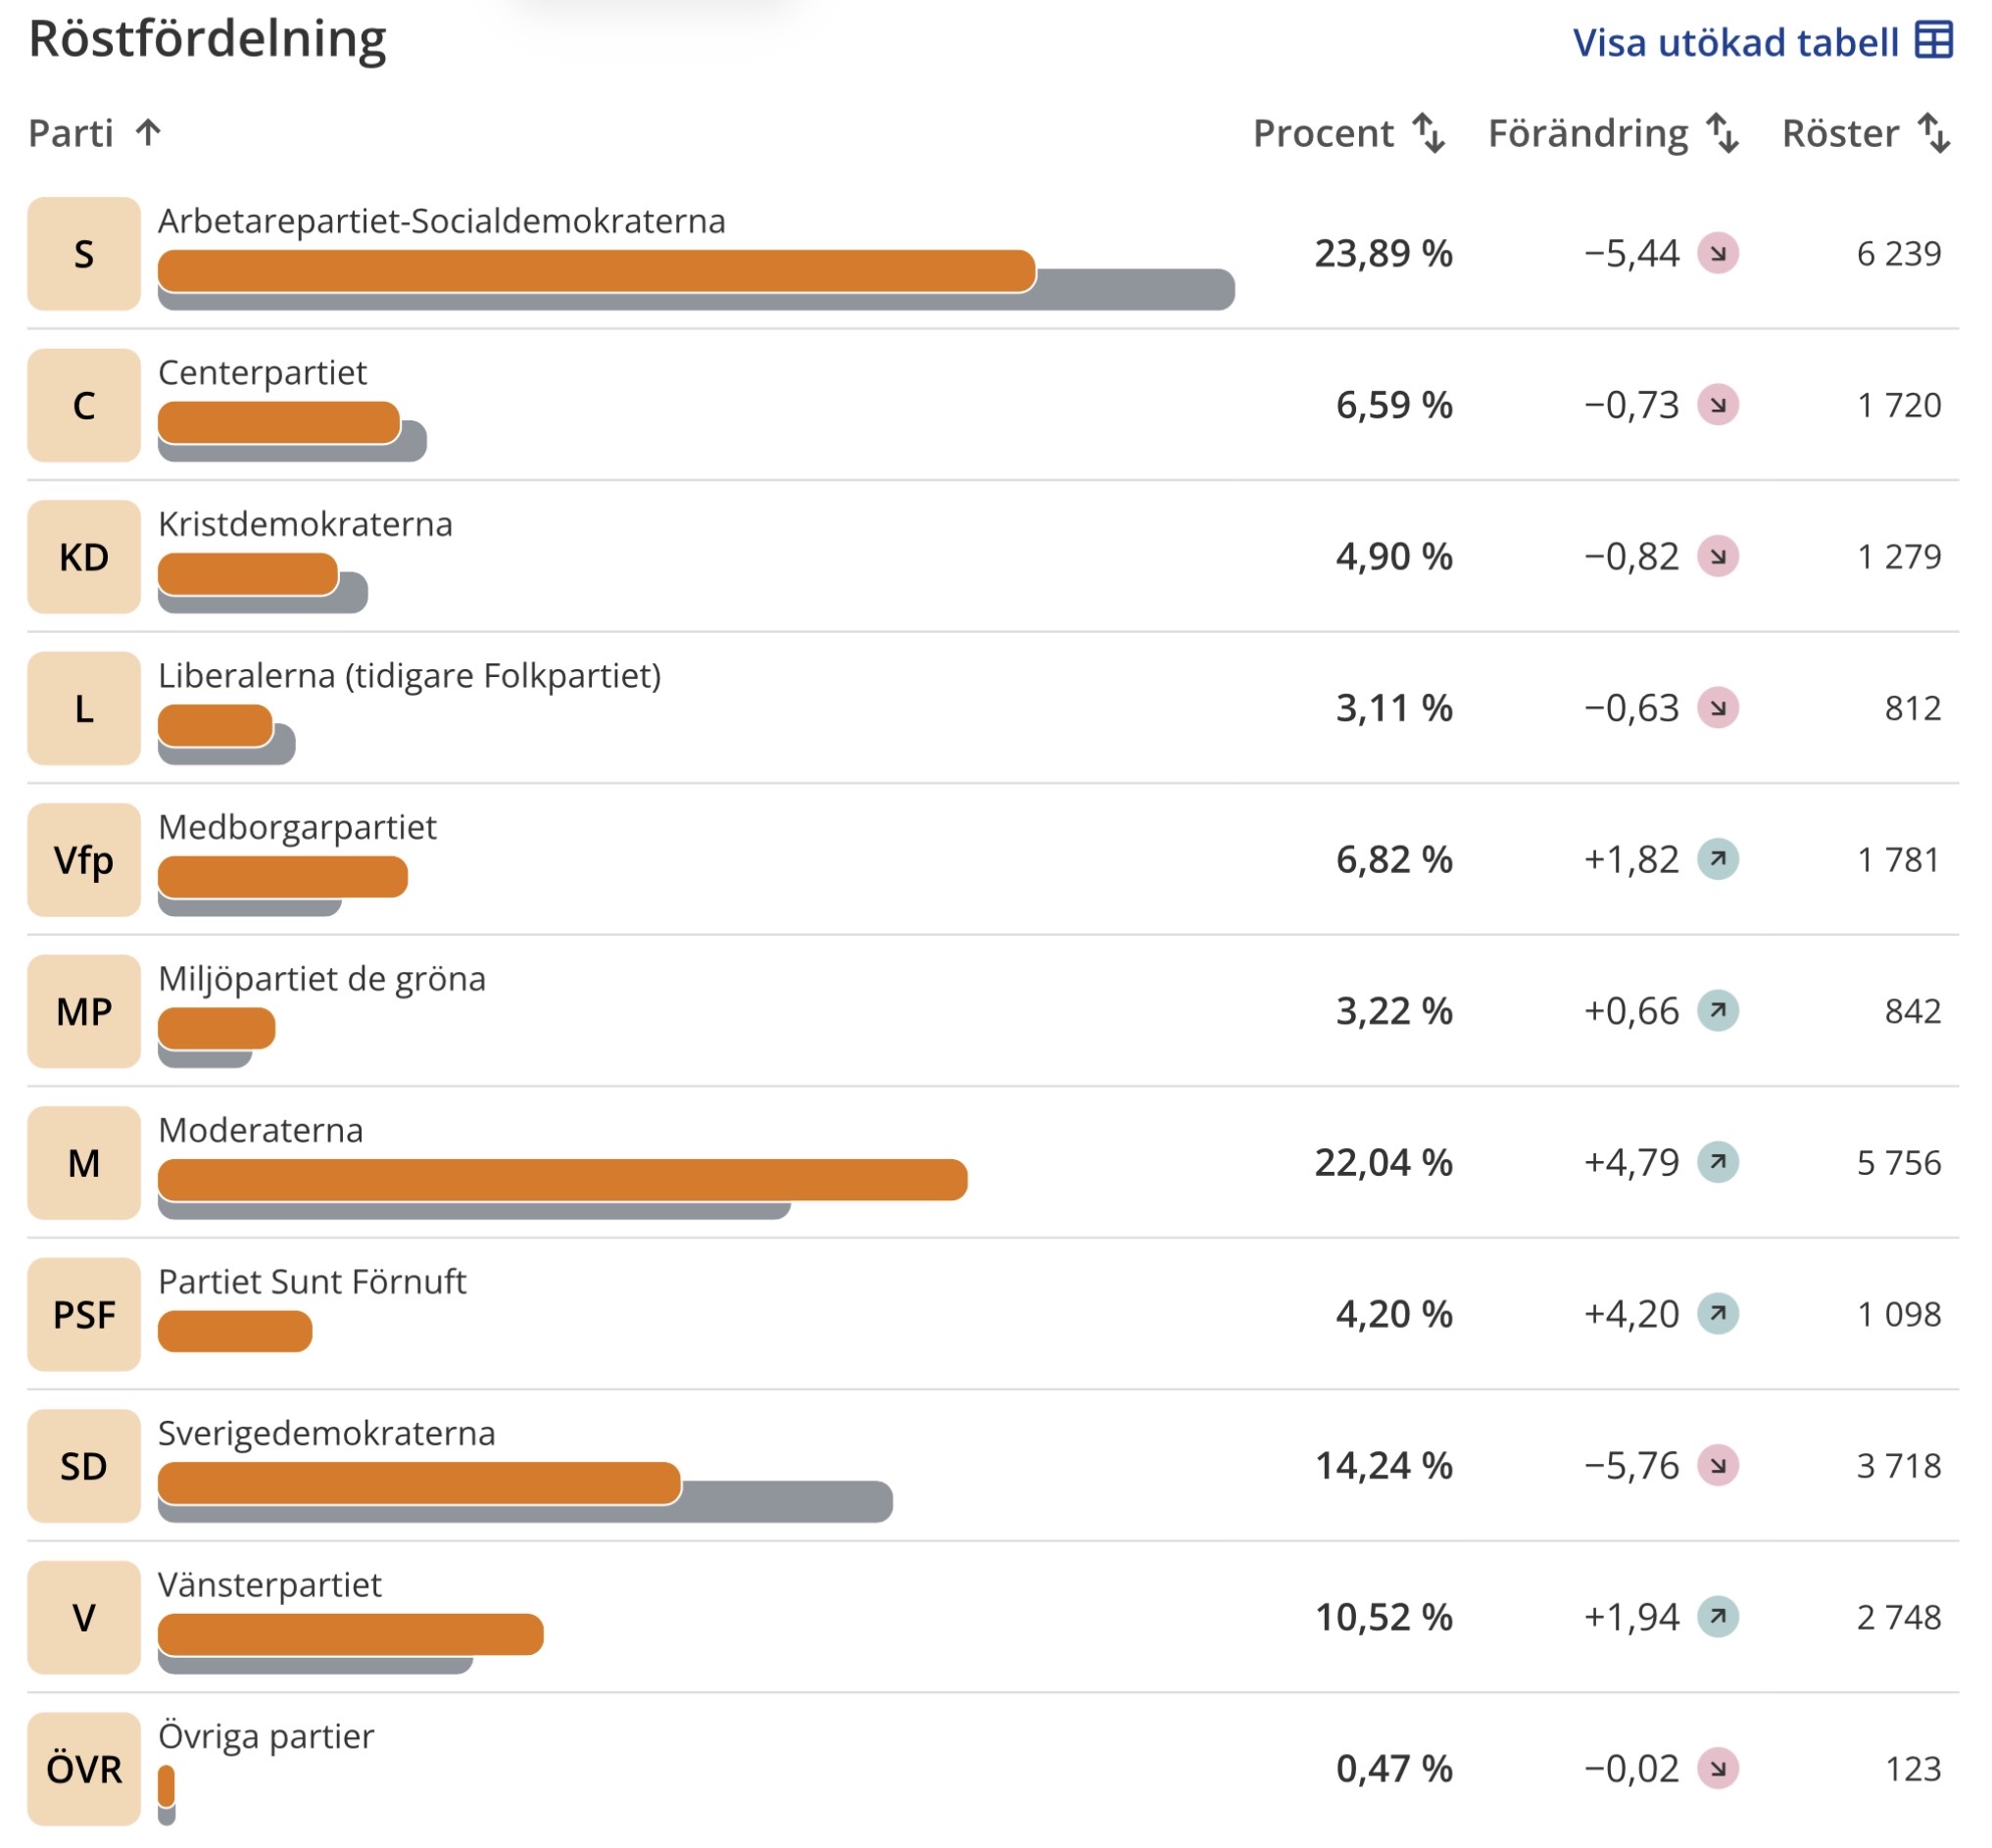
Task: Click the S party badge
Action: [84, 253]
